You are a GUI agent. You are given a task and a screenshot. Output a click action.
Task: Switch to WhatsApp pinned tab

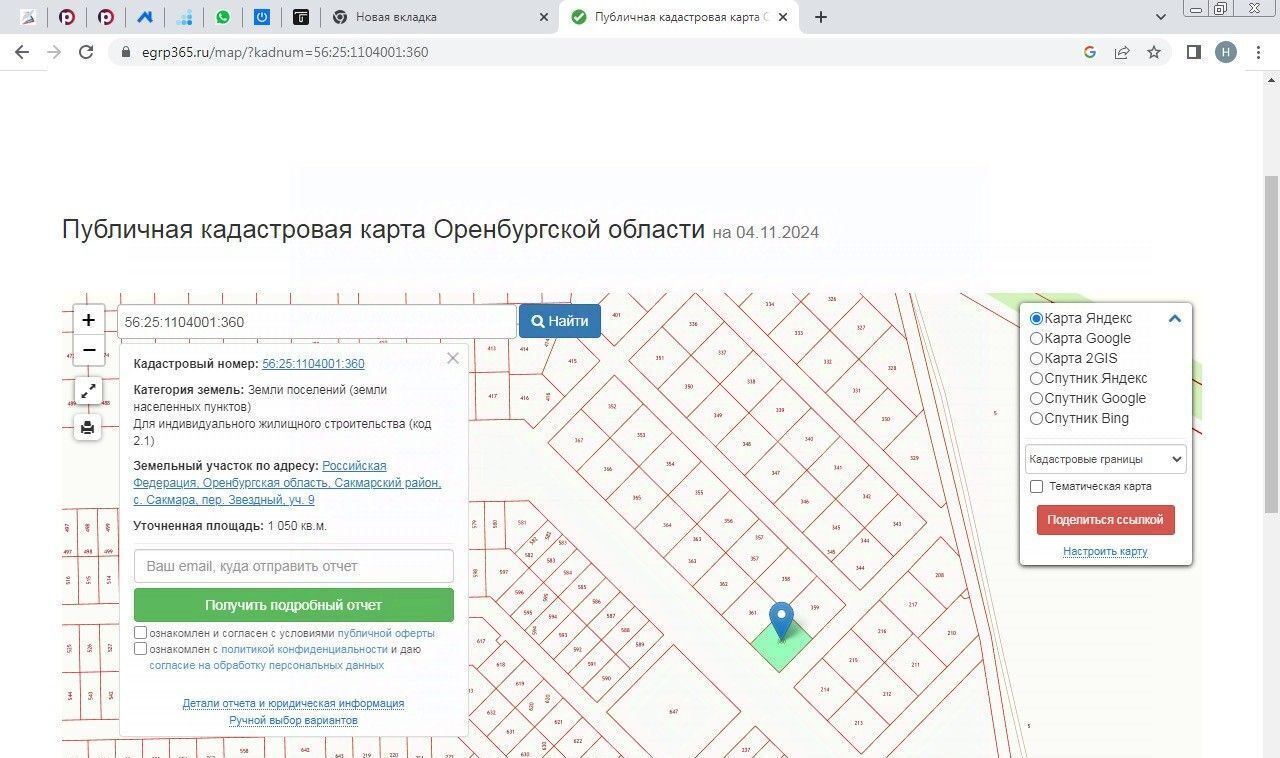click(x=222, y=17)
